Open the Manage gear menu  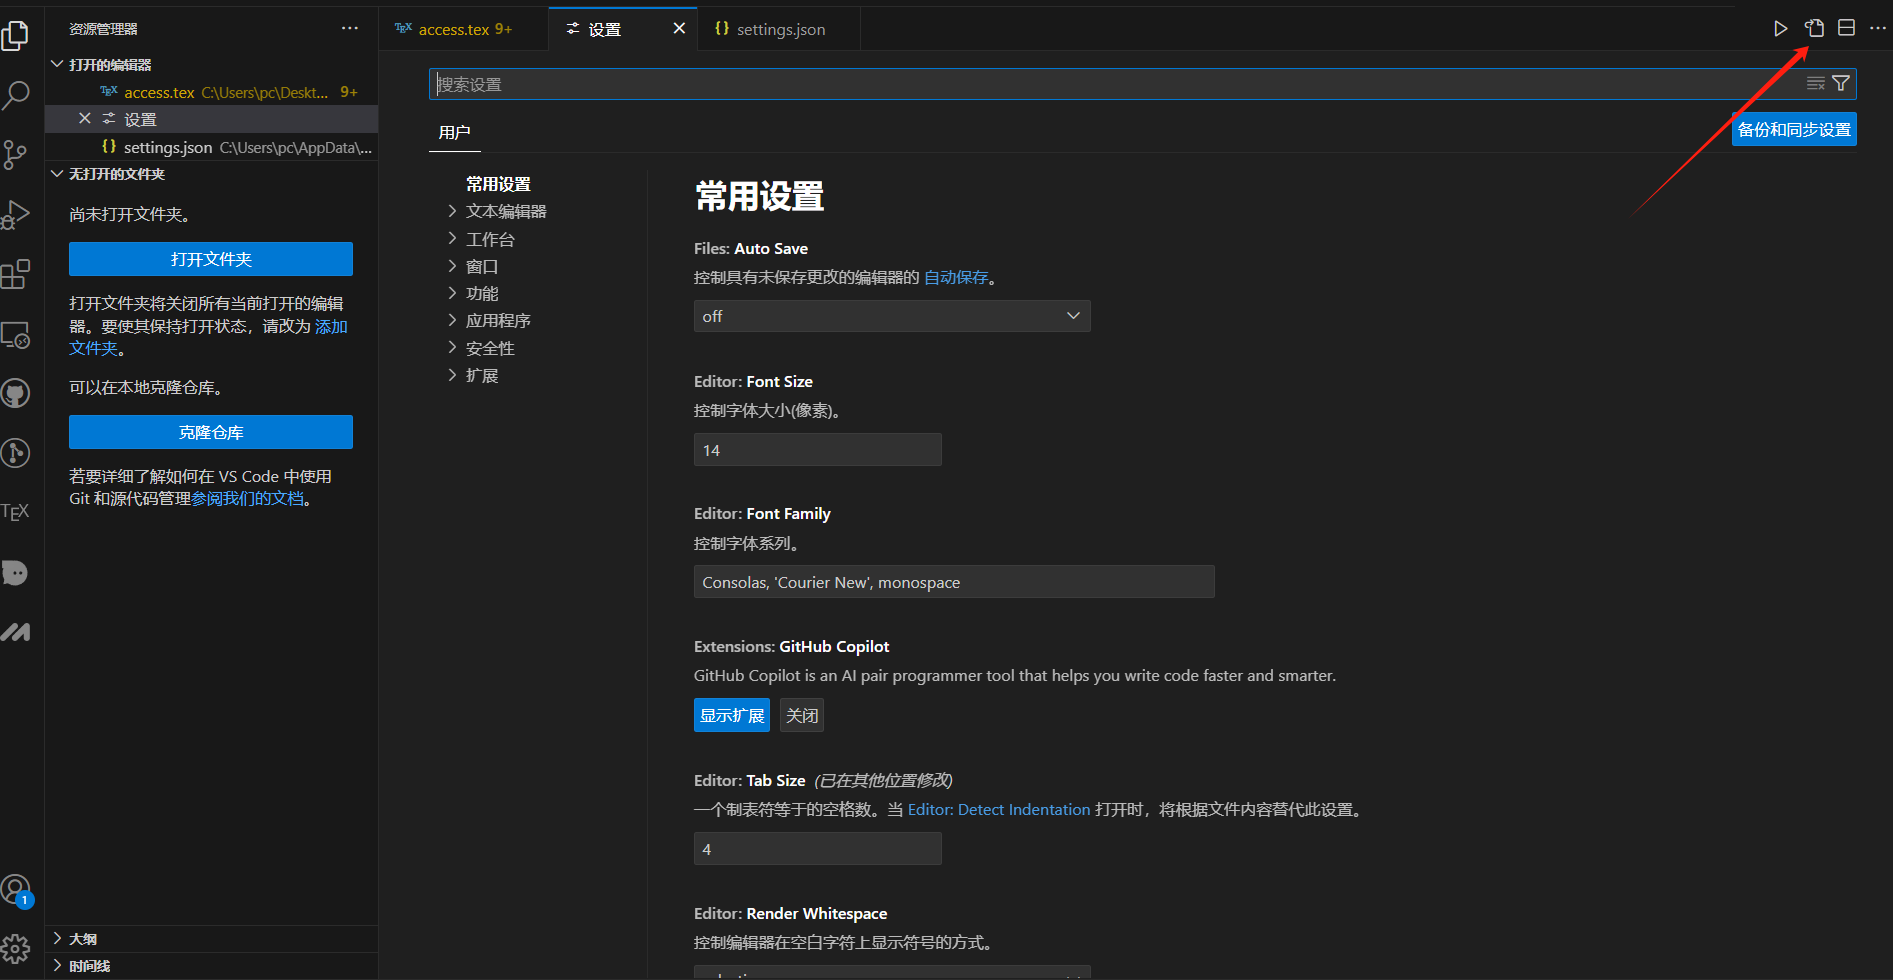point(16,948)
